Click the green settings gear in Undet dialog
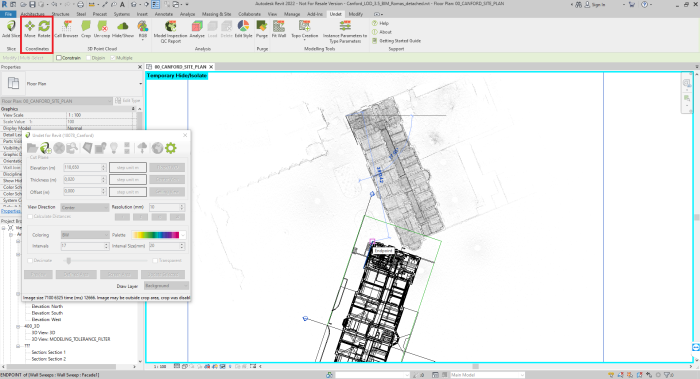 [x=171, y=148]
